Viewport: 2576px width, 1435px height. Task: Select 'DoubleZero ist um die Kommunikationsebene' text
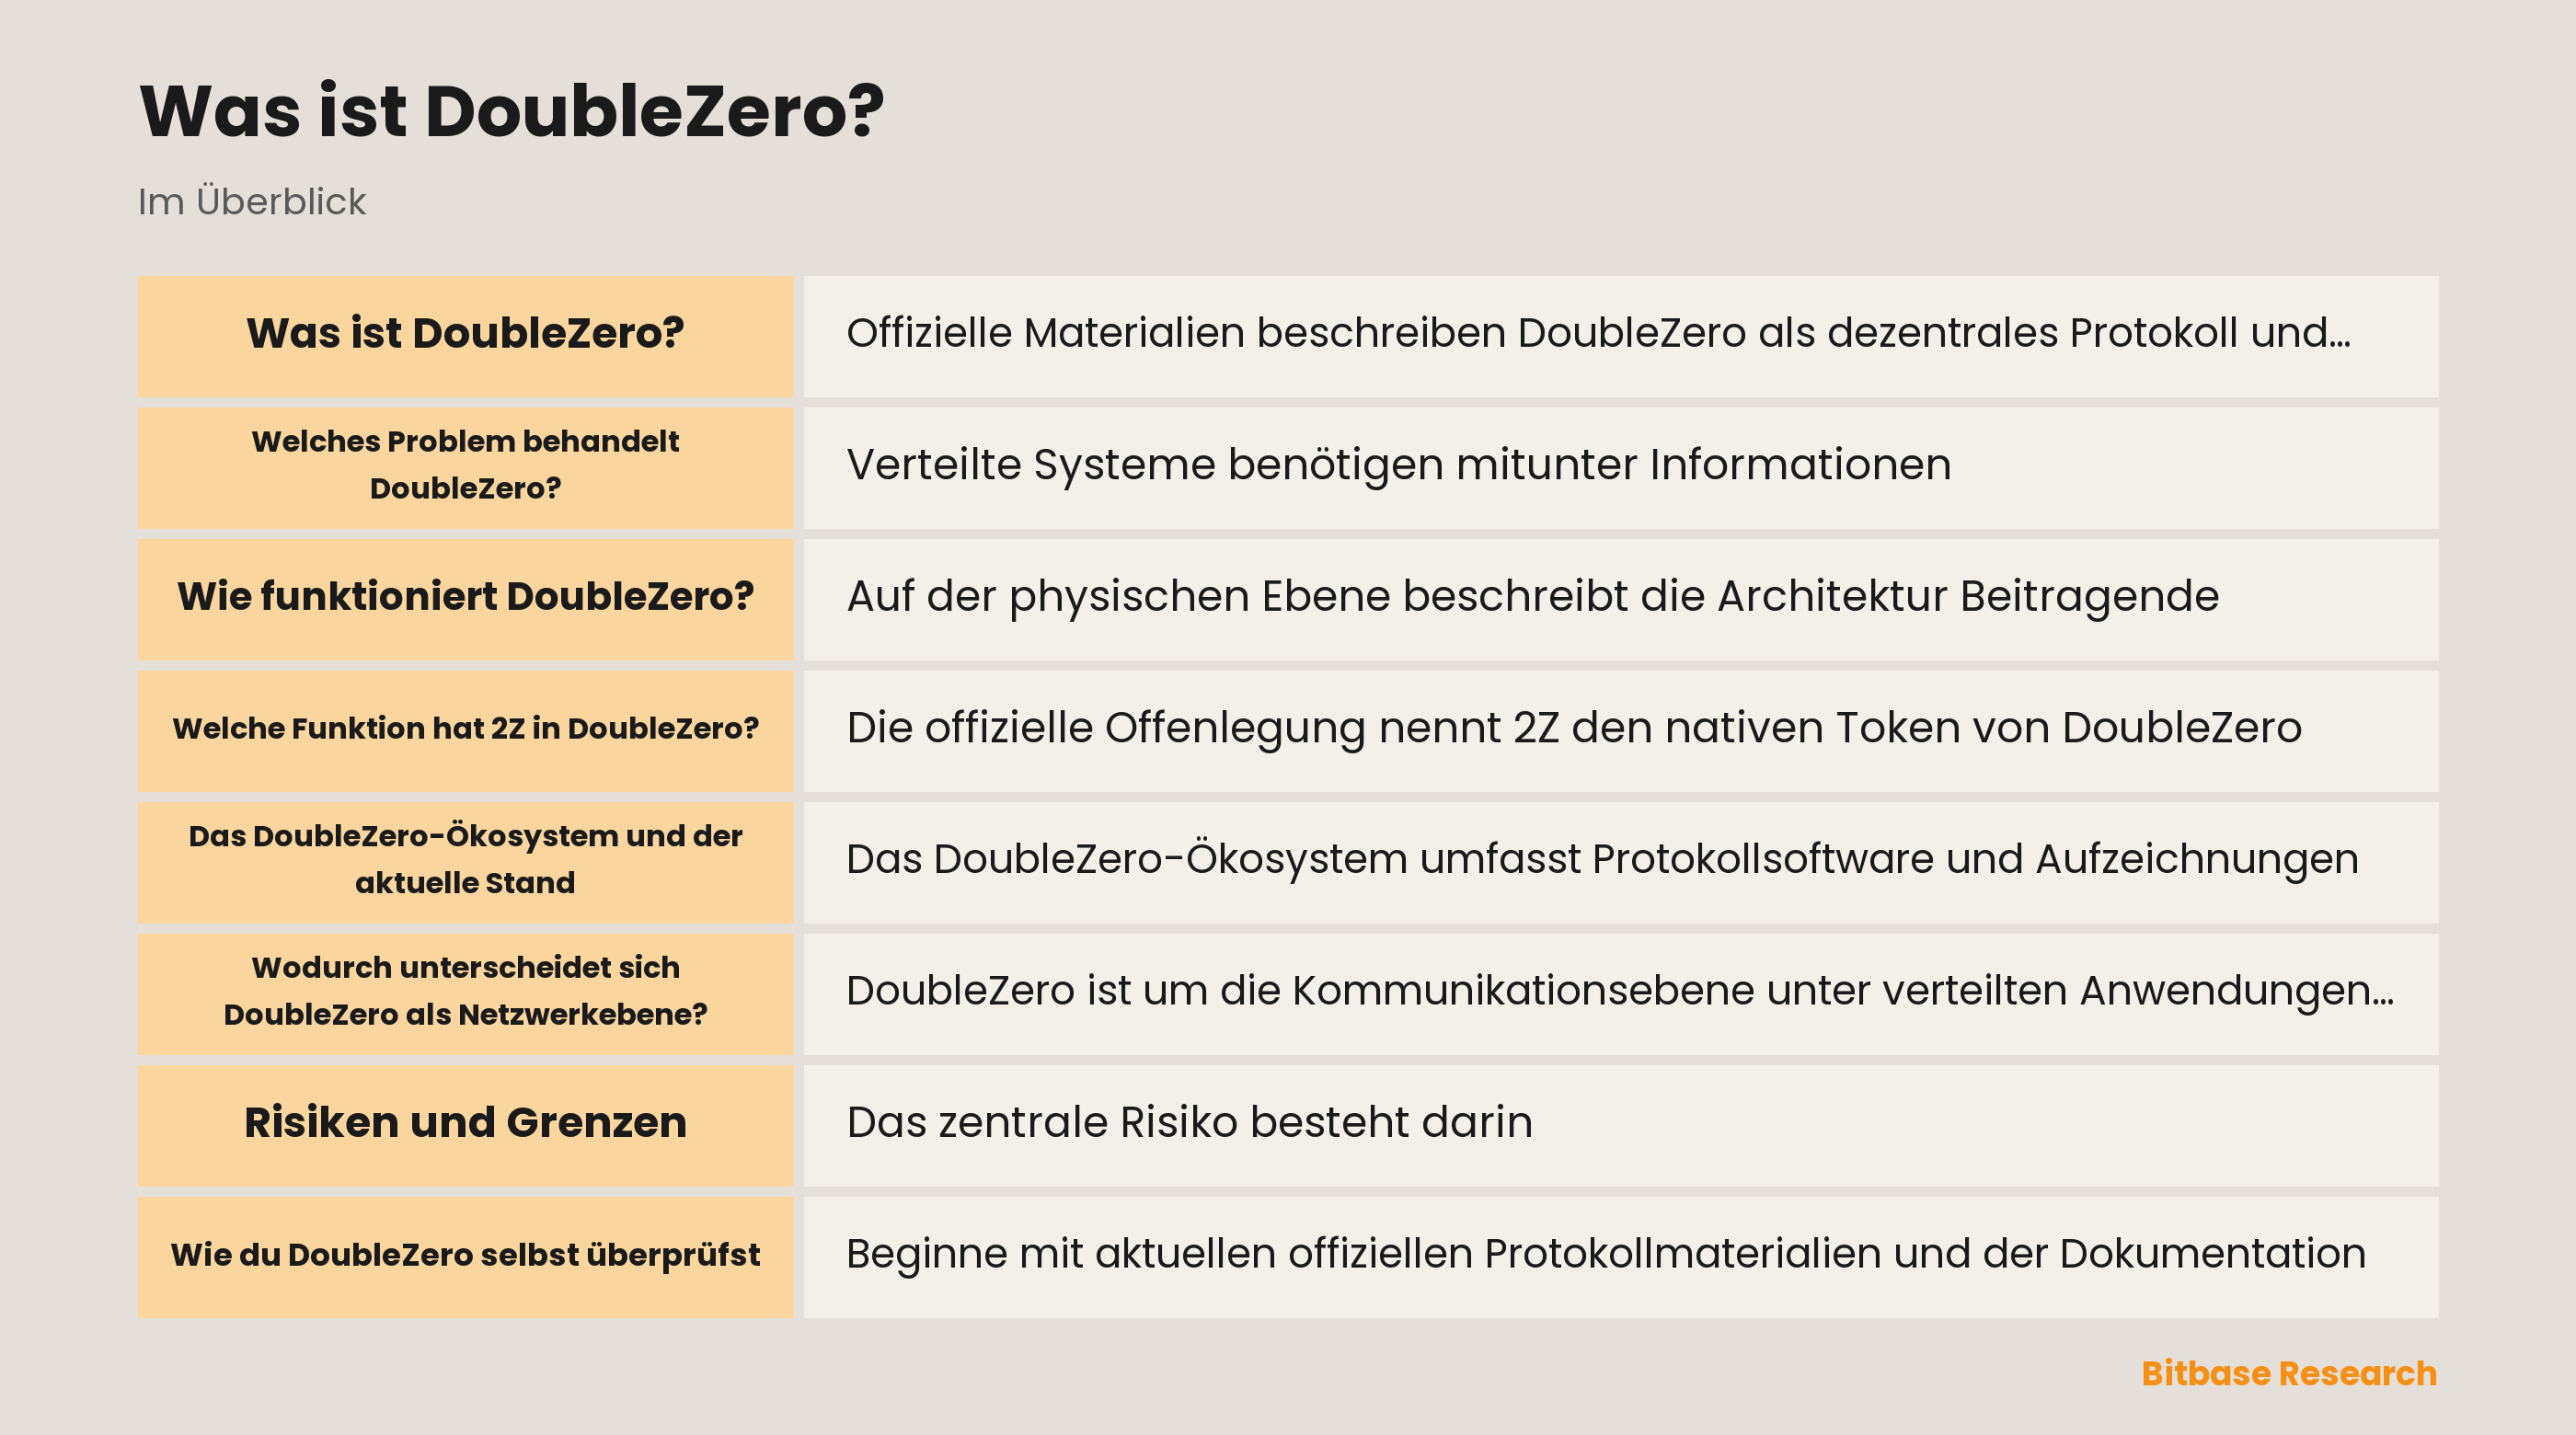1300,991
